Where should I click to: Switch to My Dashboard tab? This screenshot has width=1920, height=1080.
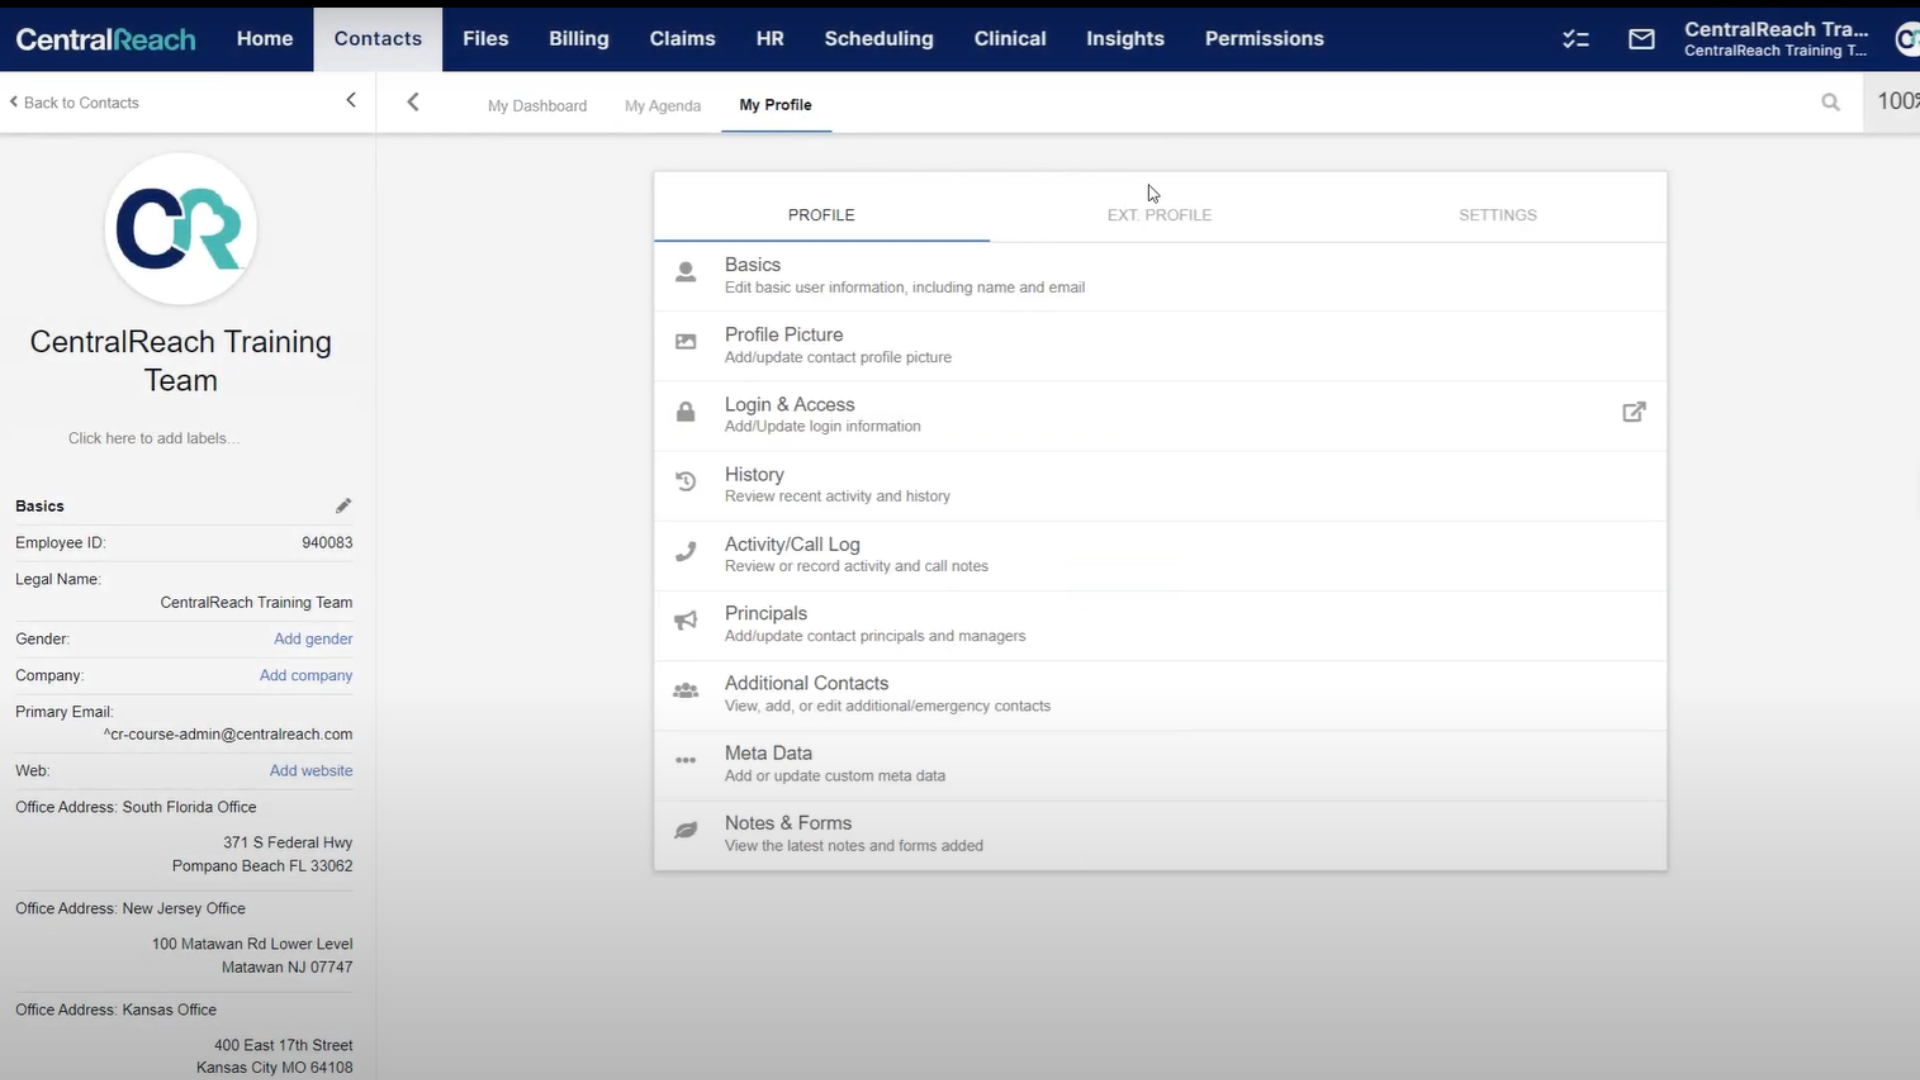coord(537,105)
